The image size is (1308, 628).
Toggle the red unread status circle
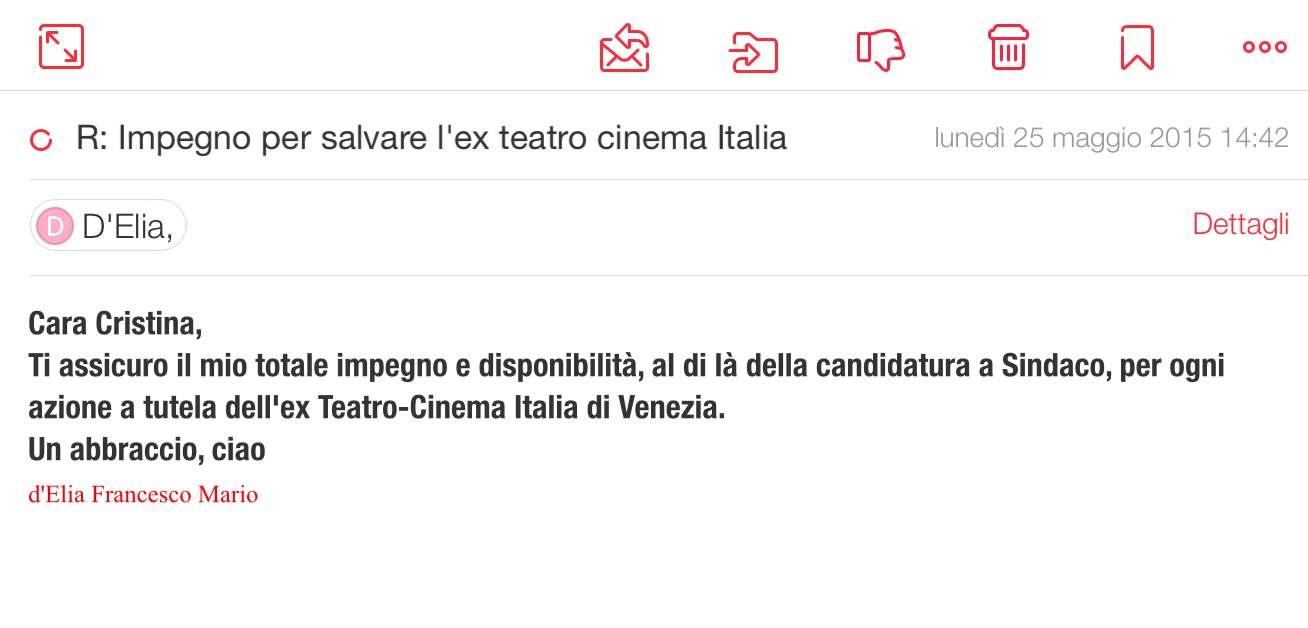(41, 140)
